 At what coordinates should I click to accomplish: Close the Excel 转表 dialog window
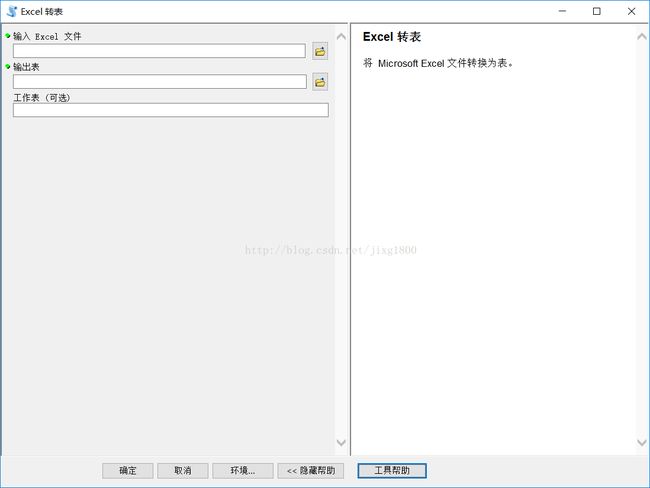pos(631,11)
